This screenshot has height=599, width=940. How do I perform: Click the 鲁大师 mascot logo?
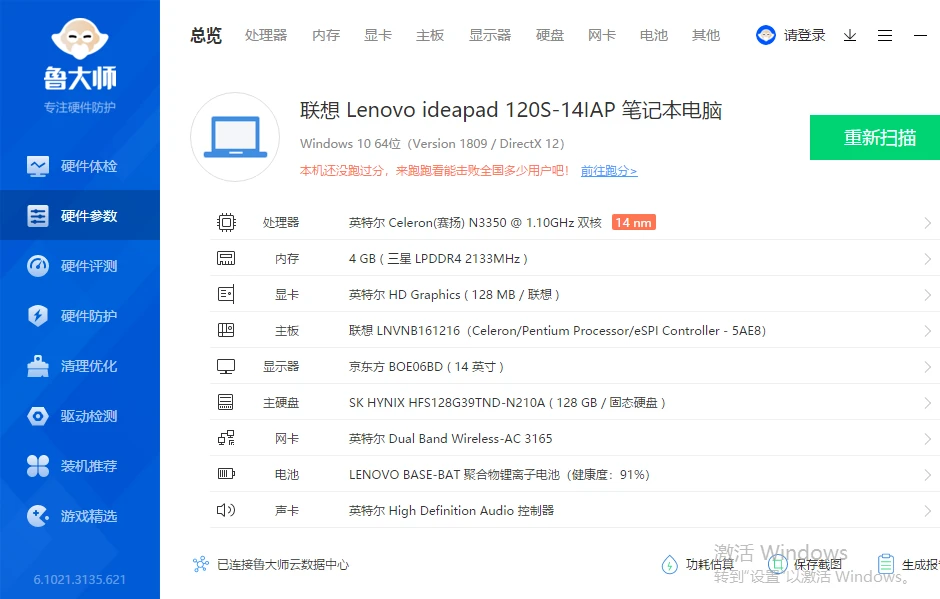coord(80,39)
